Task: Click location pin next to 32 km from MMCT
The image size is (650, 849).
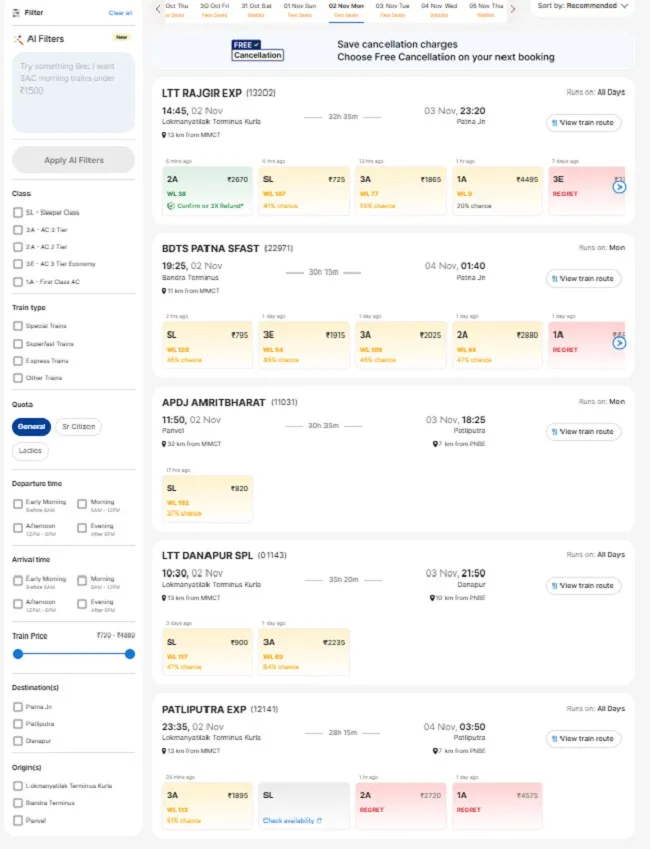Action: click(164, 444)
